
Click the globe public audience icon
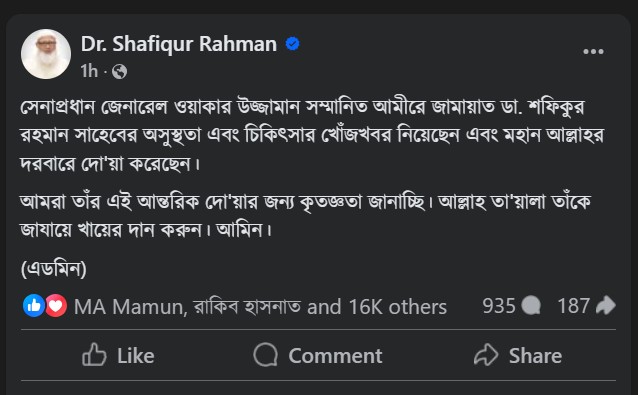pos(119,72)
